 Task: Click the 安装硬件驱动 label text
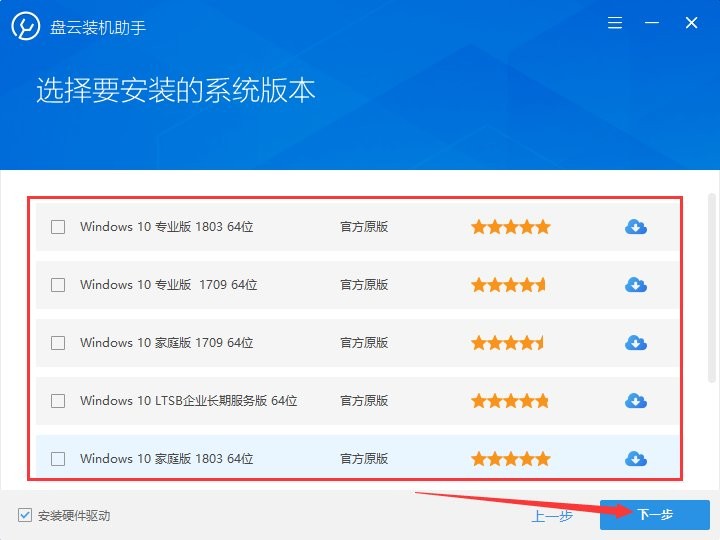pos(74,516)
